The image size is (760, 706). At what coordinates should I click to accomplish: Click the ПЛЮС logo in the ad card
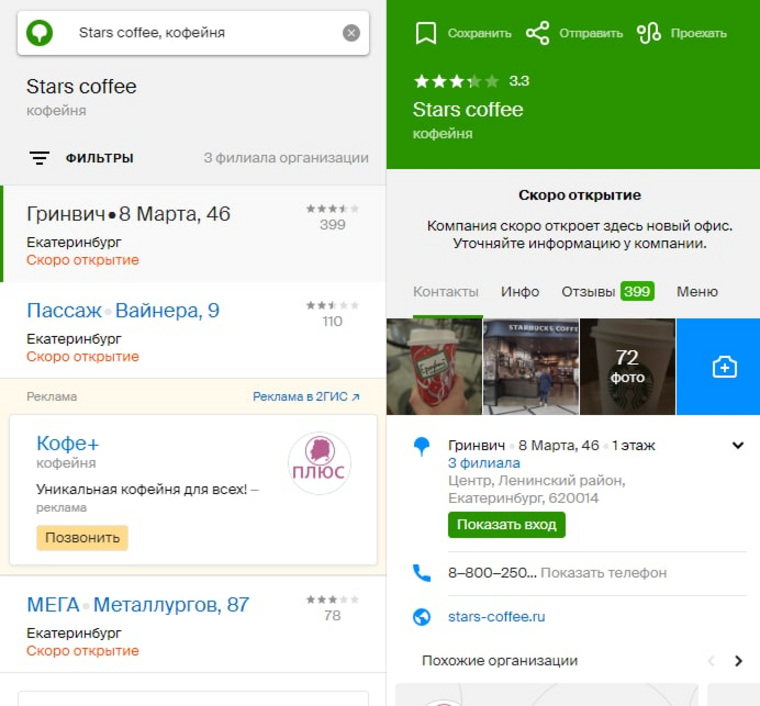[319, 463]
